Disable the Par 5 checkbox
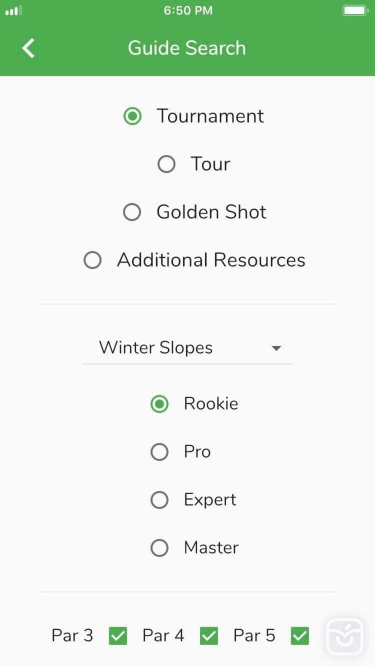Viewport: 375px width, 667px height. tap(300, 636)
